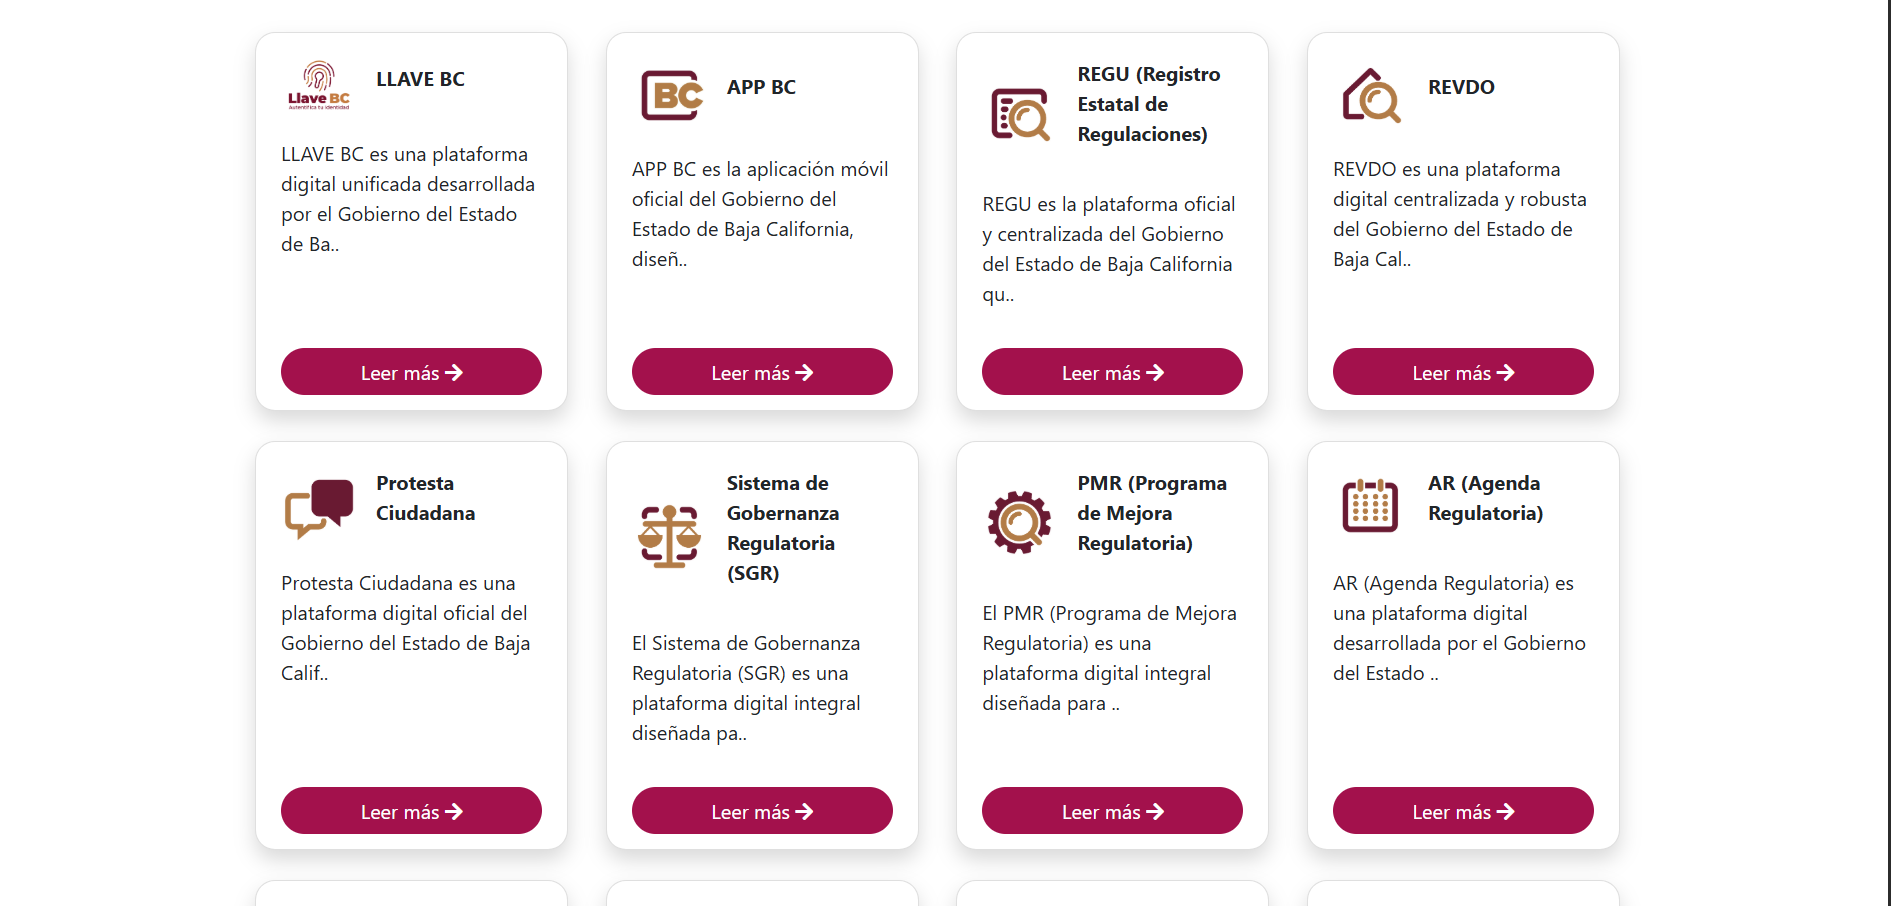
Task: Click the APP BC description text
Action: click(x=760, y=214)
